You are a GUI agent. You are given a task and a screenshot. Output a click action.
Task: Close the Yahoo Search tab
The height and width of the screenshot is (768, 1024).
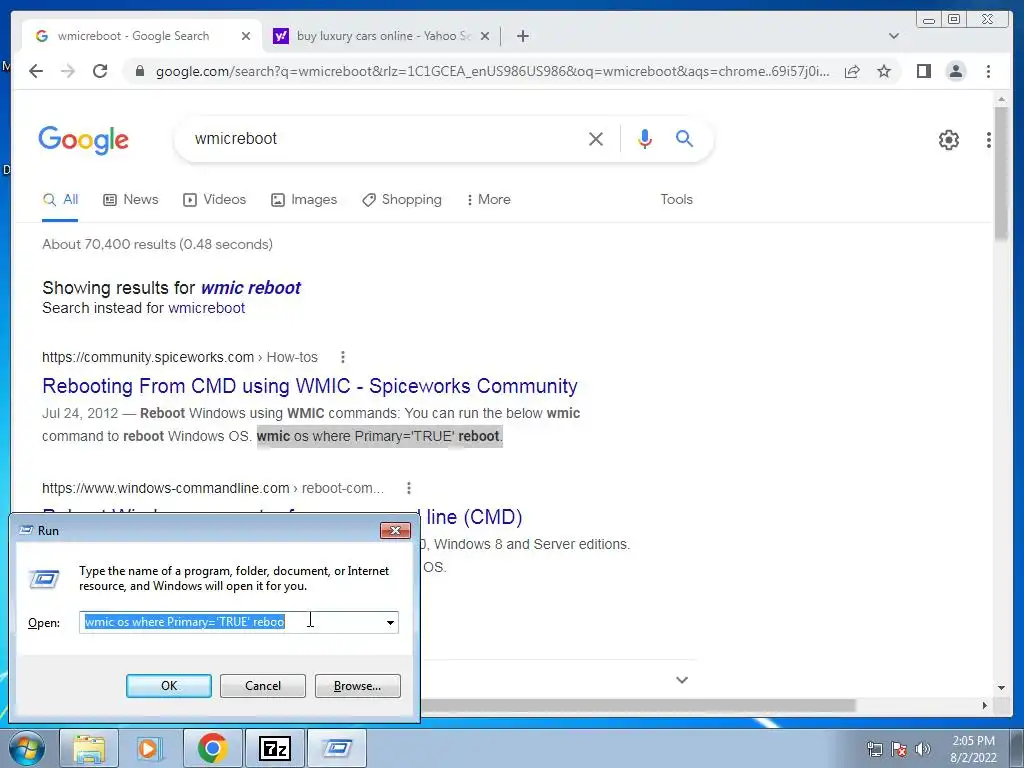point(485,36)
